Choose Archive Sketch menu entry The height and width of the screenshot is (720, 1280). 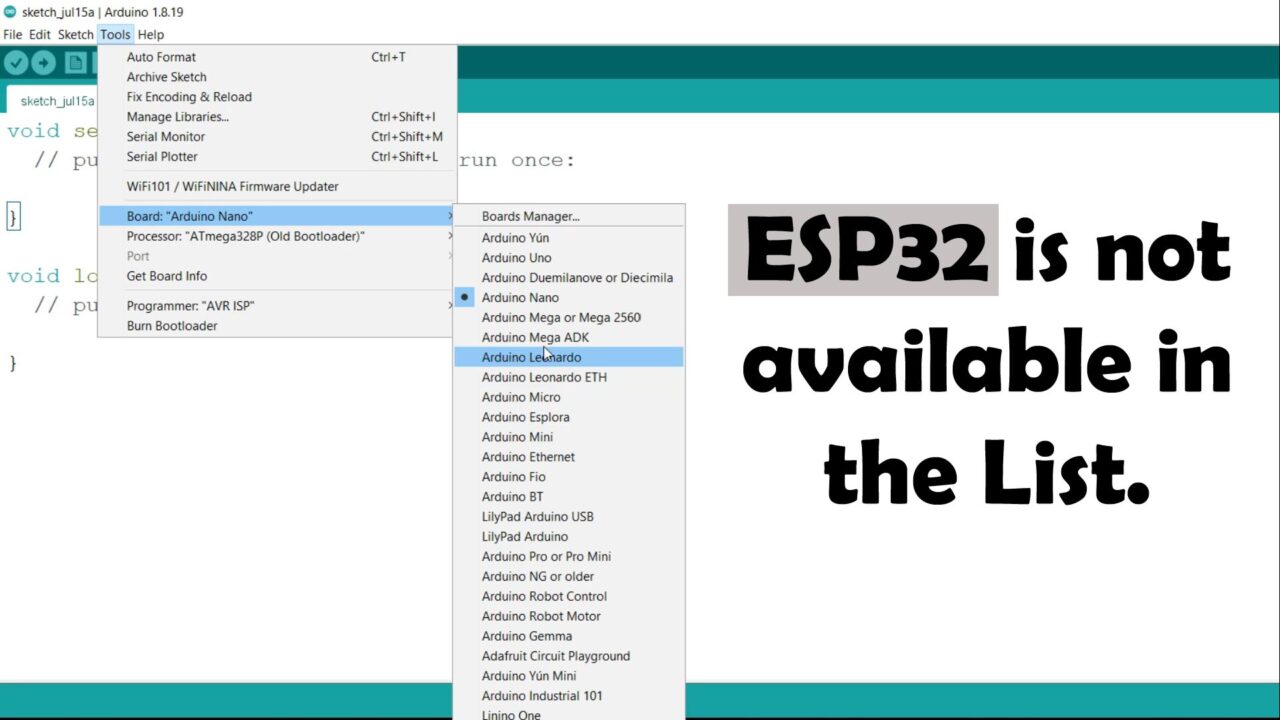tap(277, 77)
